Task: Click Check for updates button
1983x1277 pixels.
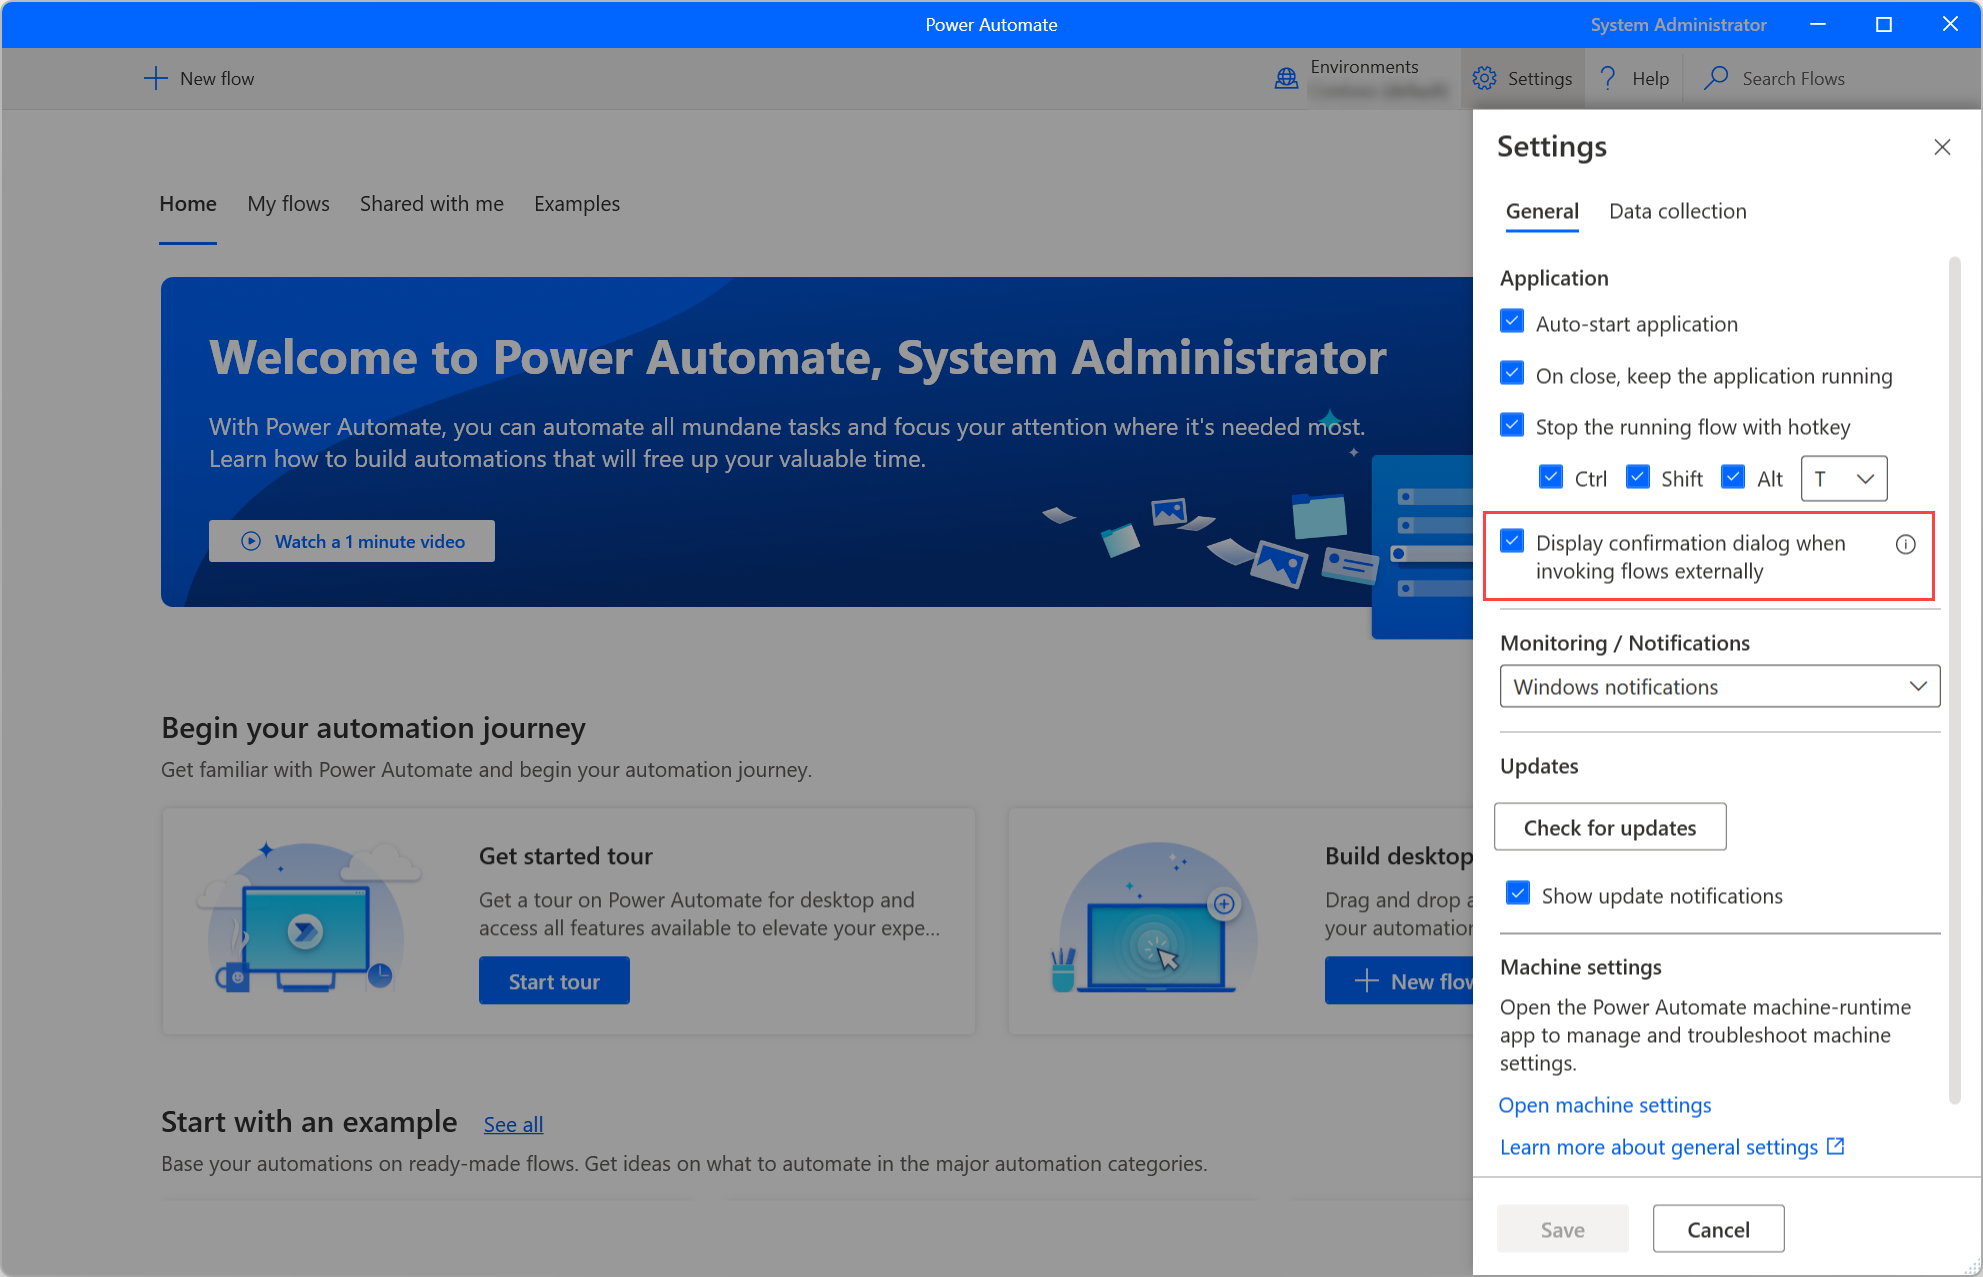Action: 1609,828
